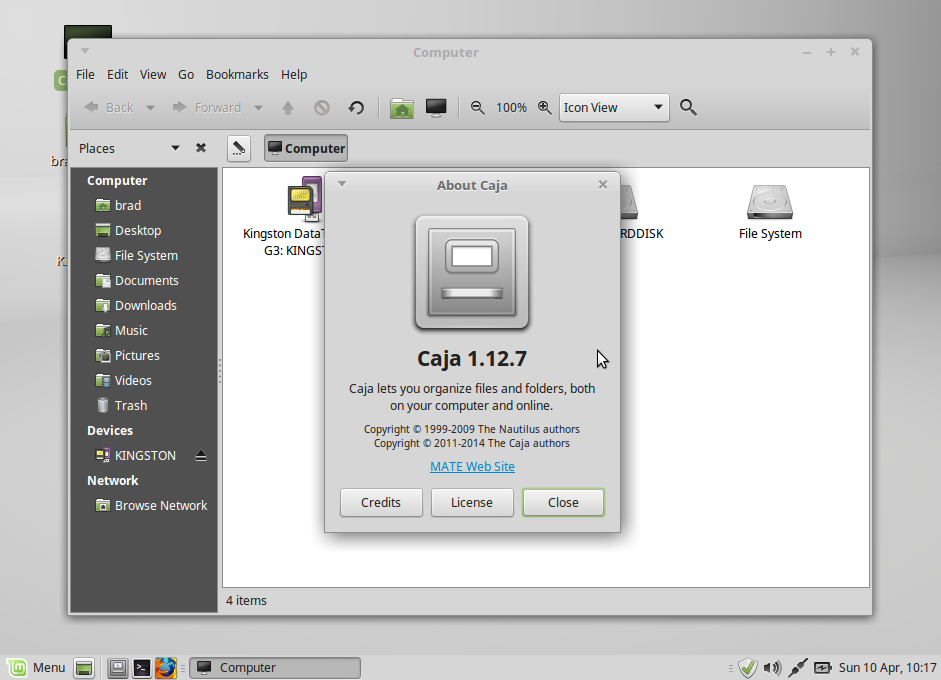Click the Caja file cabinet logo
The image size is (941, 680).
[x=472, y=273]
